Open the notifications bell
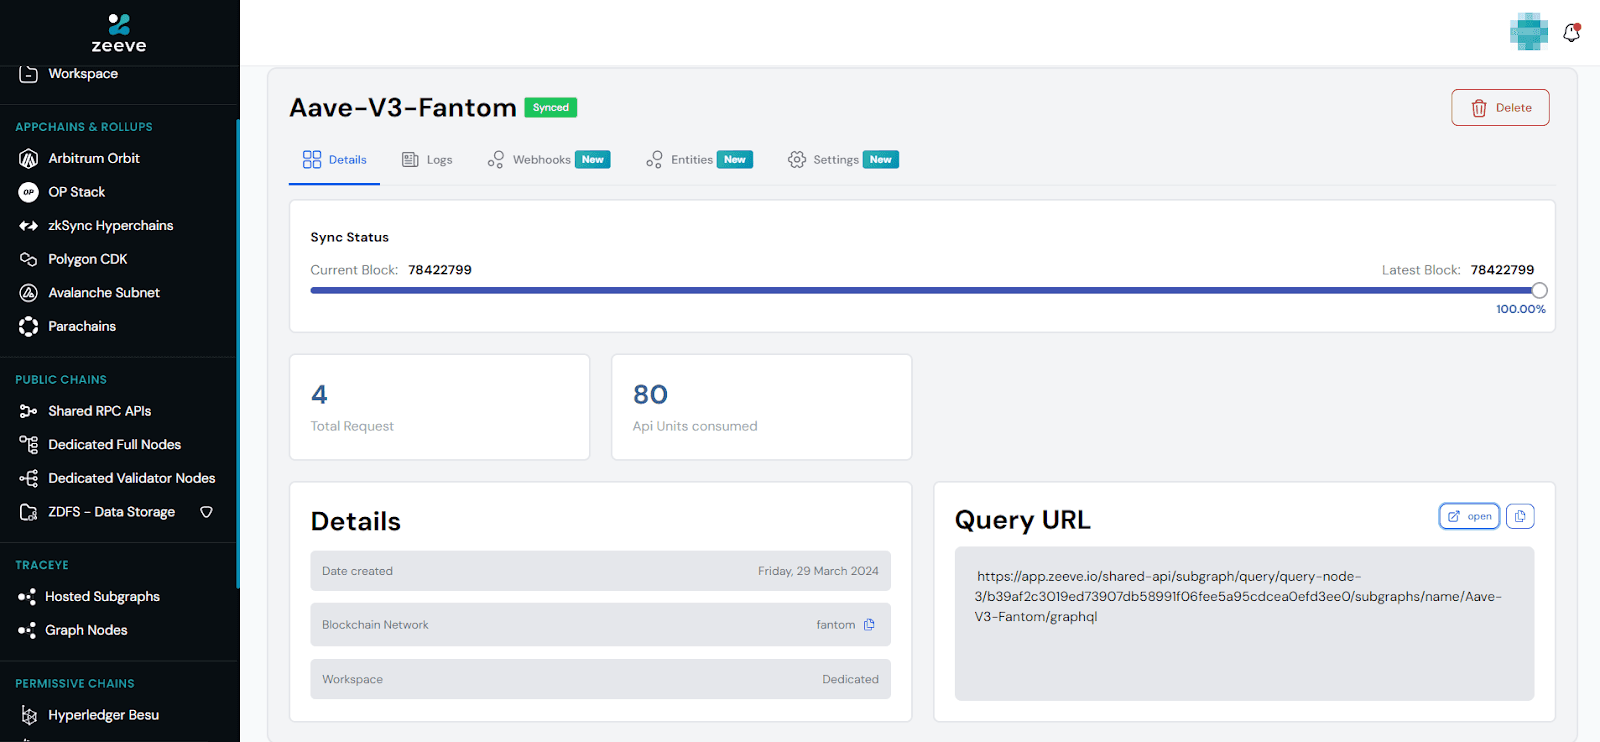 pyautogui.click(x=1572, y=32)
